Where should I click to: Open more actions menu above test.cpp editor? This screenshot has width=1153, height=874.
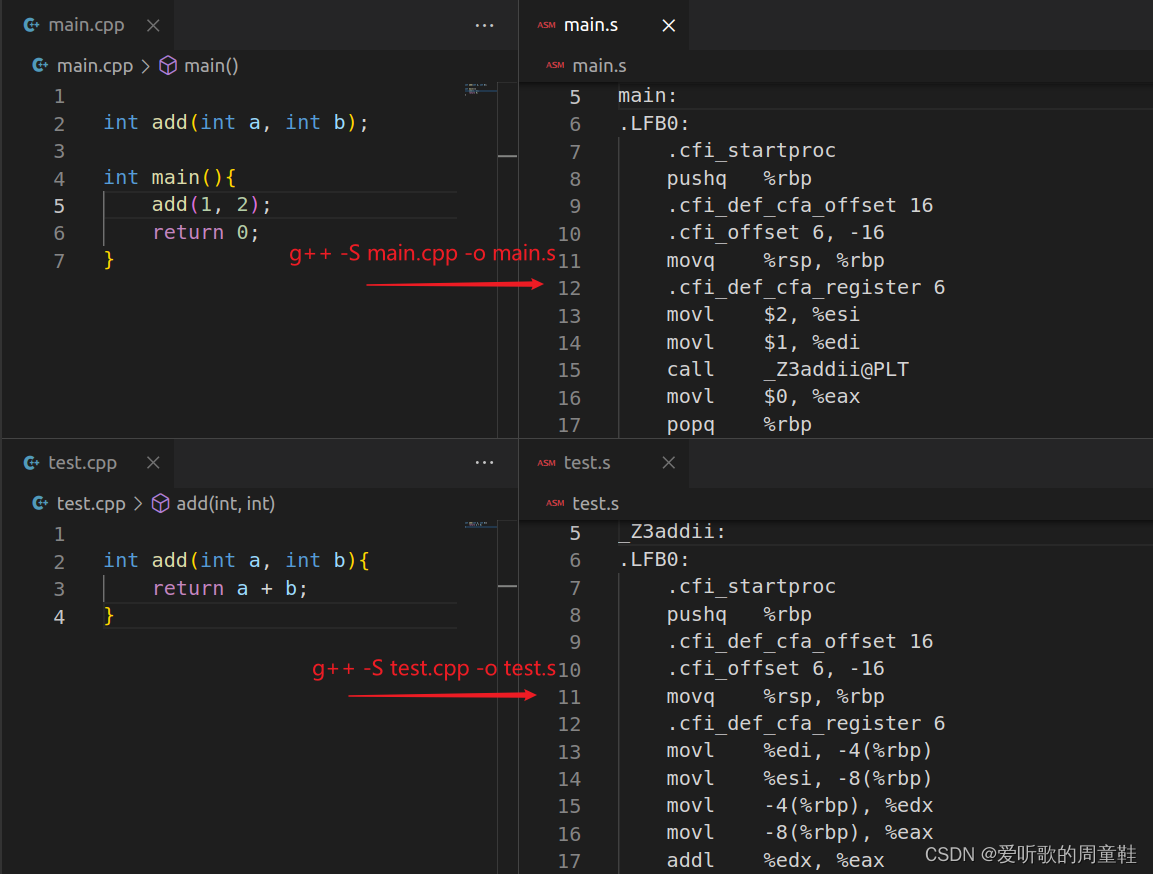coord(485,462)
